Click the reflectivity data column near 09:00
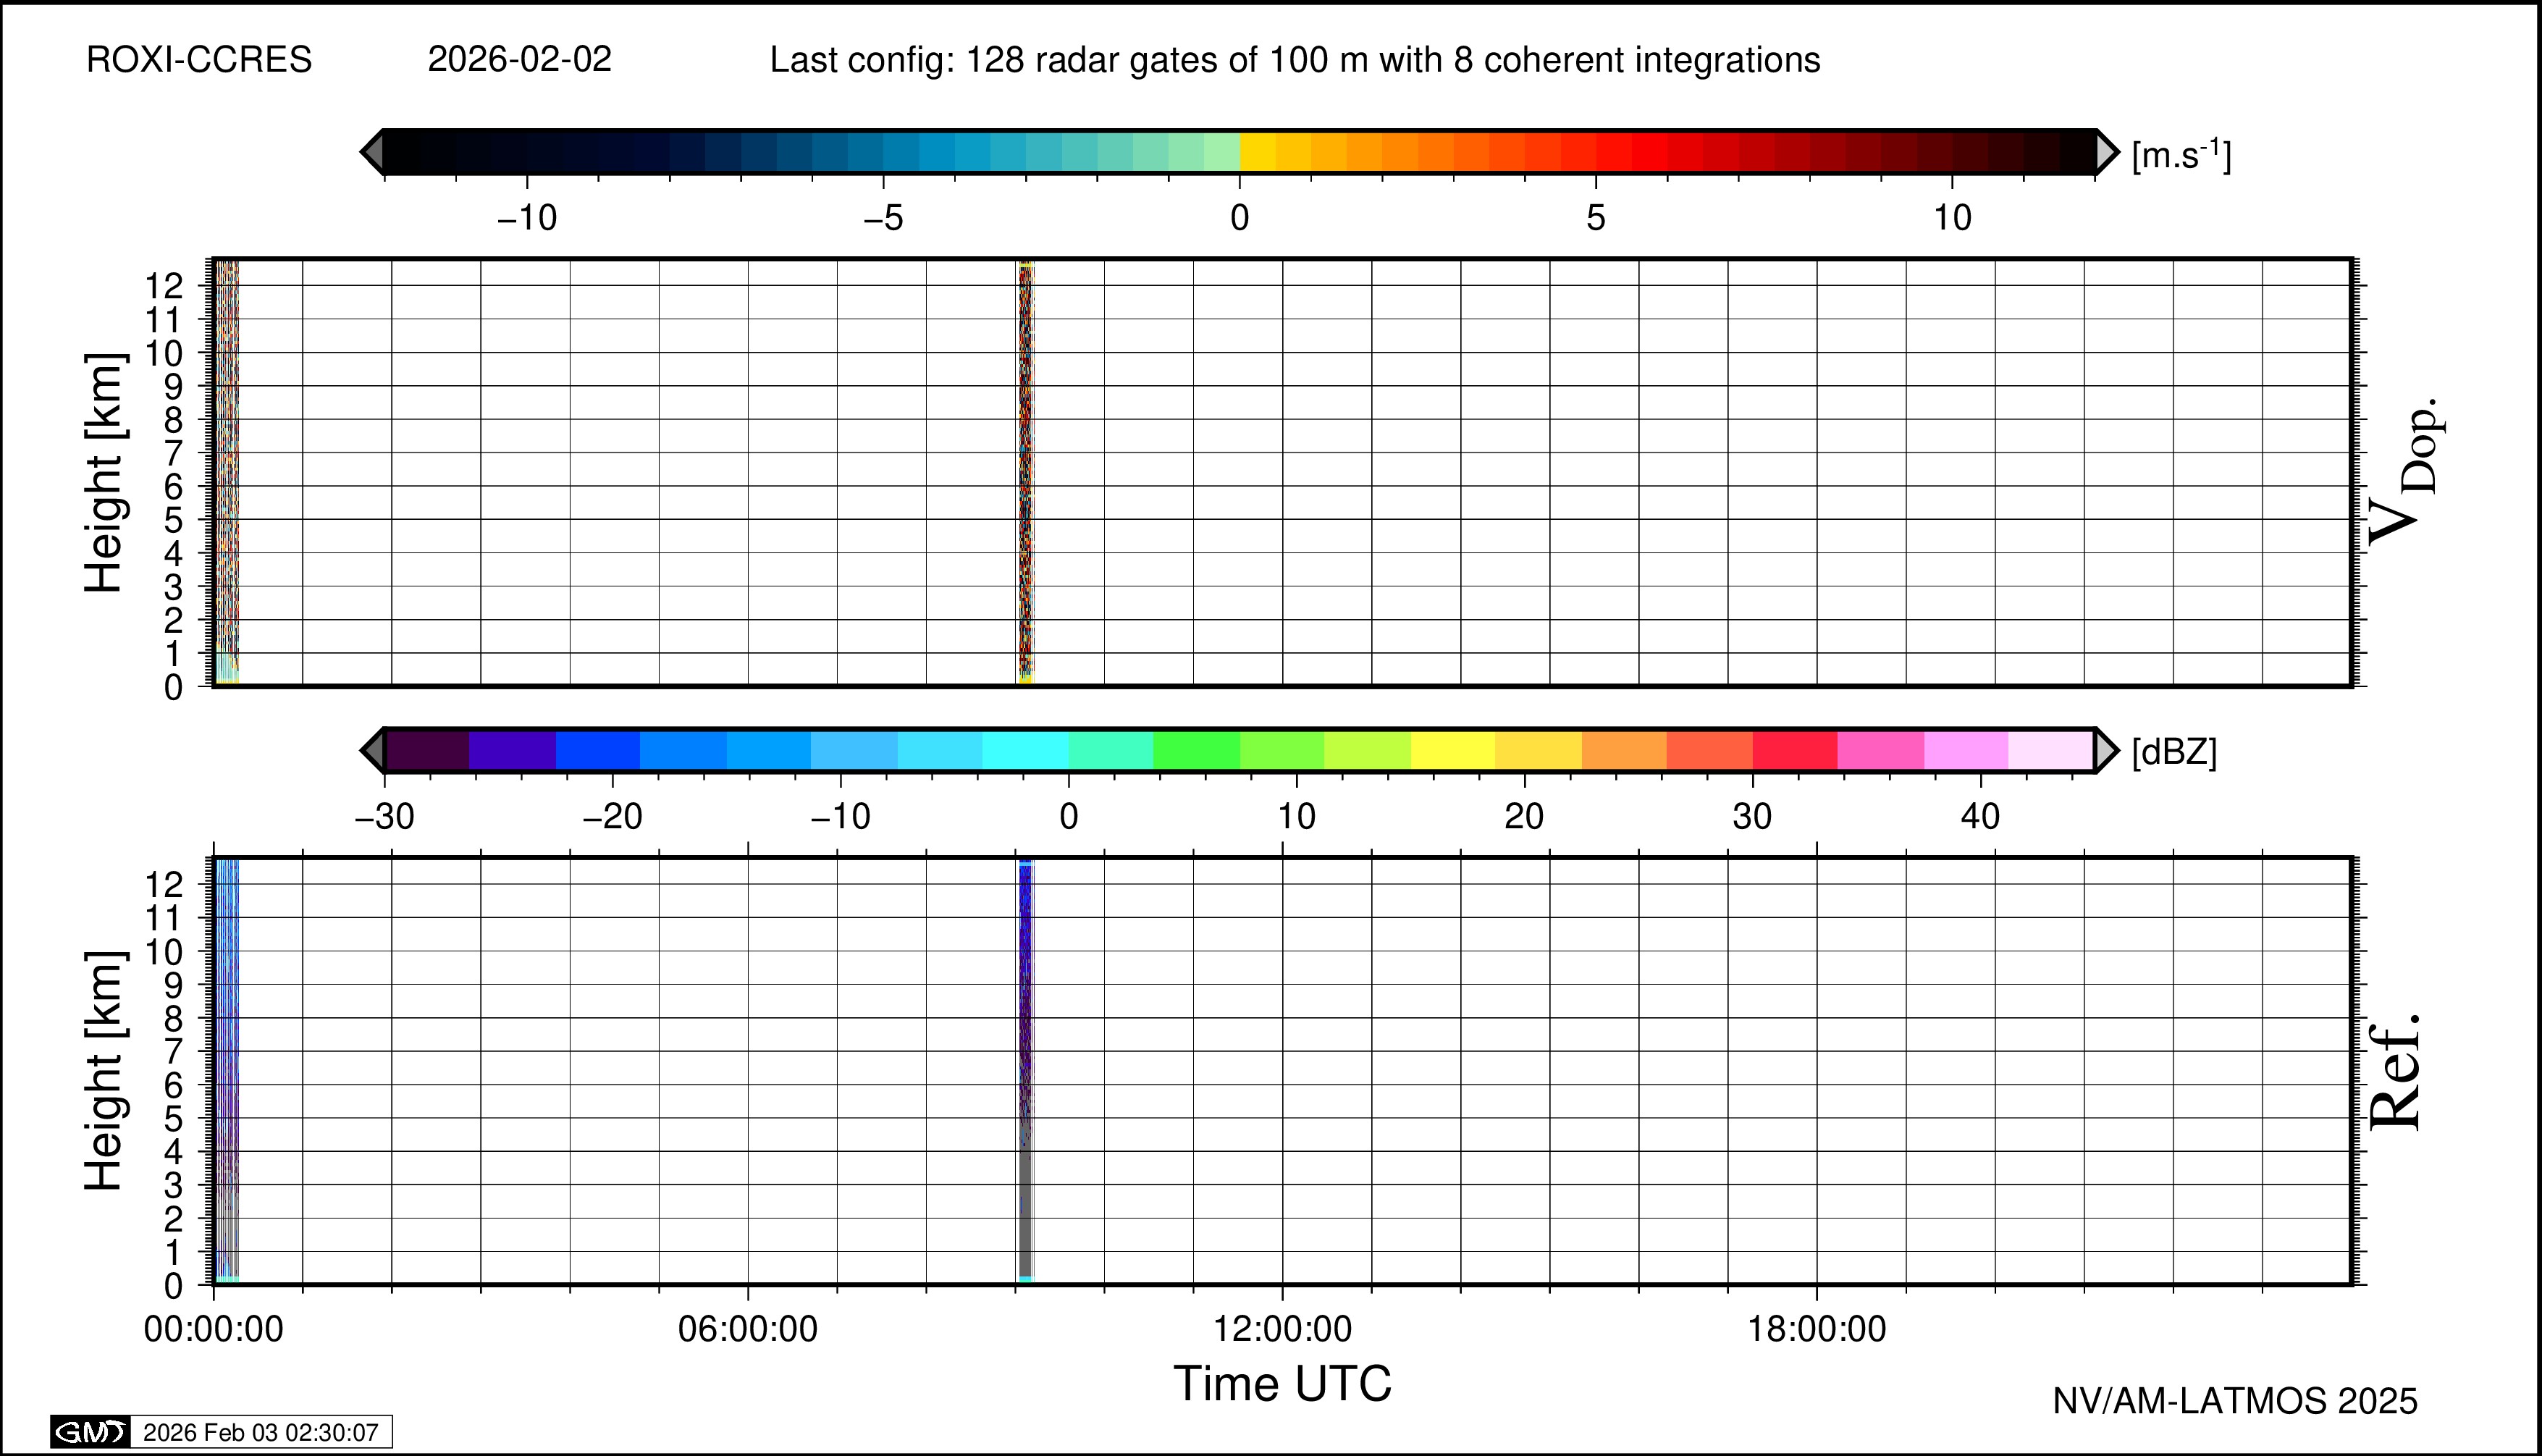 click(1025, 1070)
